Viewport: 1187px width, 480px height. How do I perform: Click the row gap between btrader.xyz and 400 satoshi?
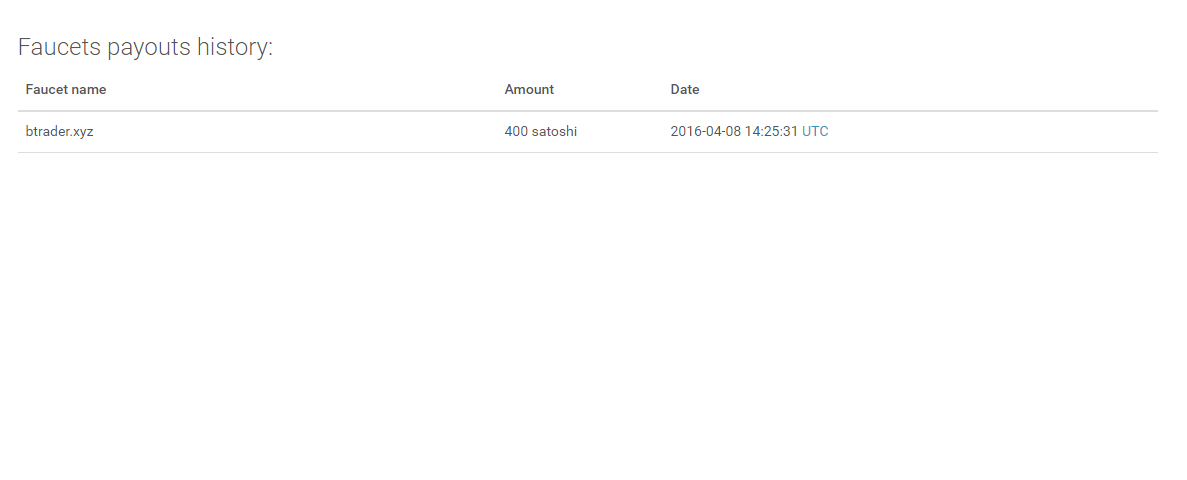click(300, 131)
